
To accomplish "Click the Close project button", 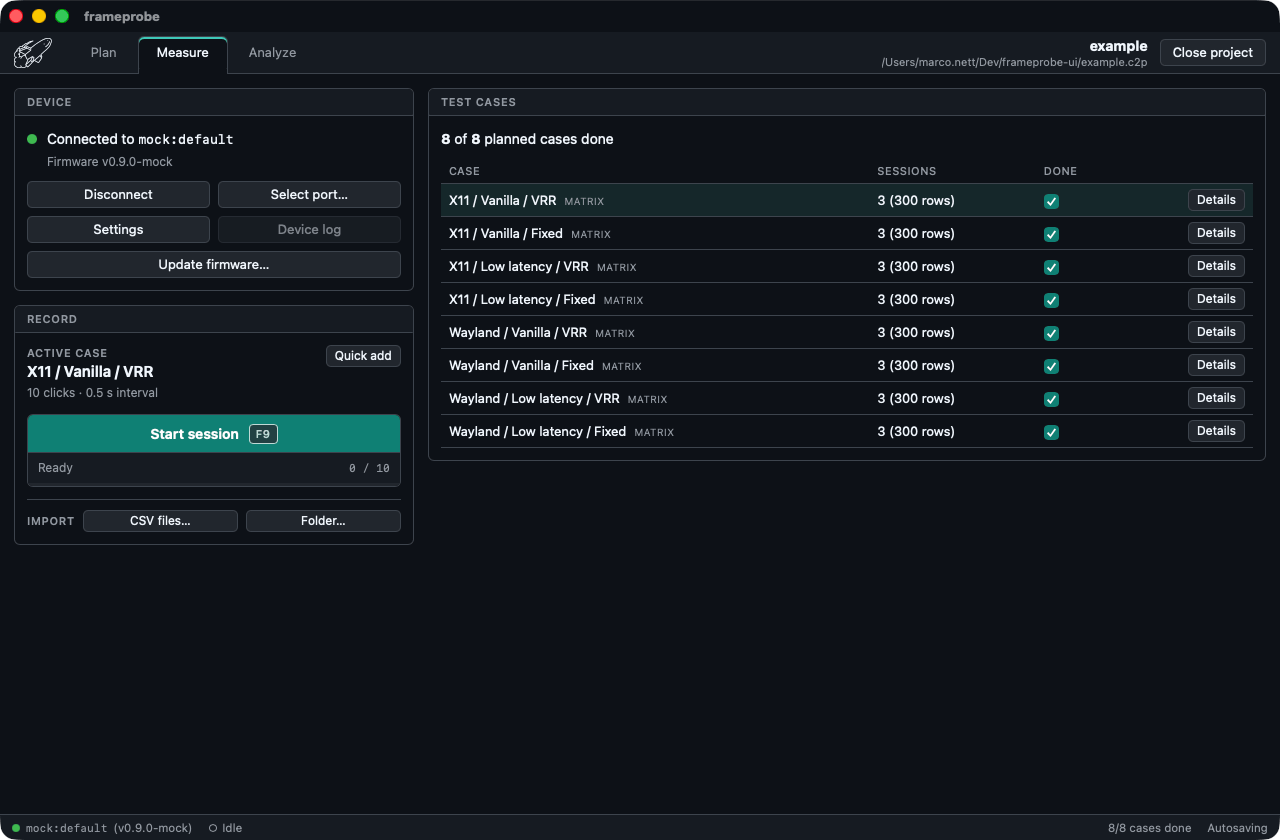I will coord(1213,53).
